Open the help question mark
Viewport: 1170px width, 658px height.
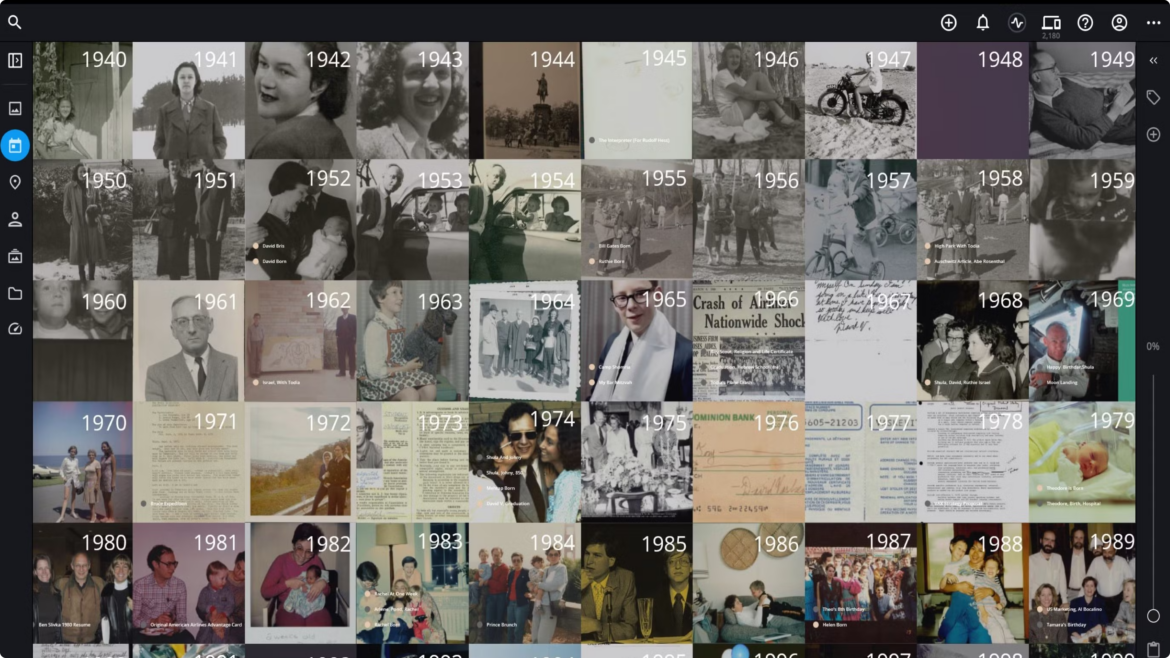click(1085, 23)
